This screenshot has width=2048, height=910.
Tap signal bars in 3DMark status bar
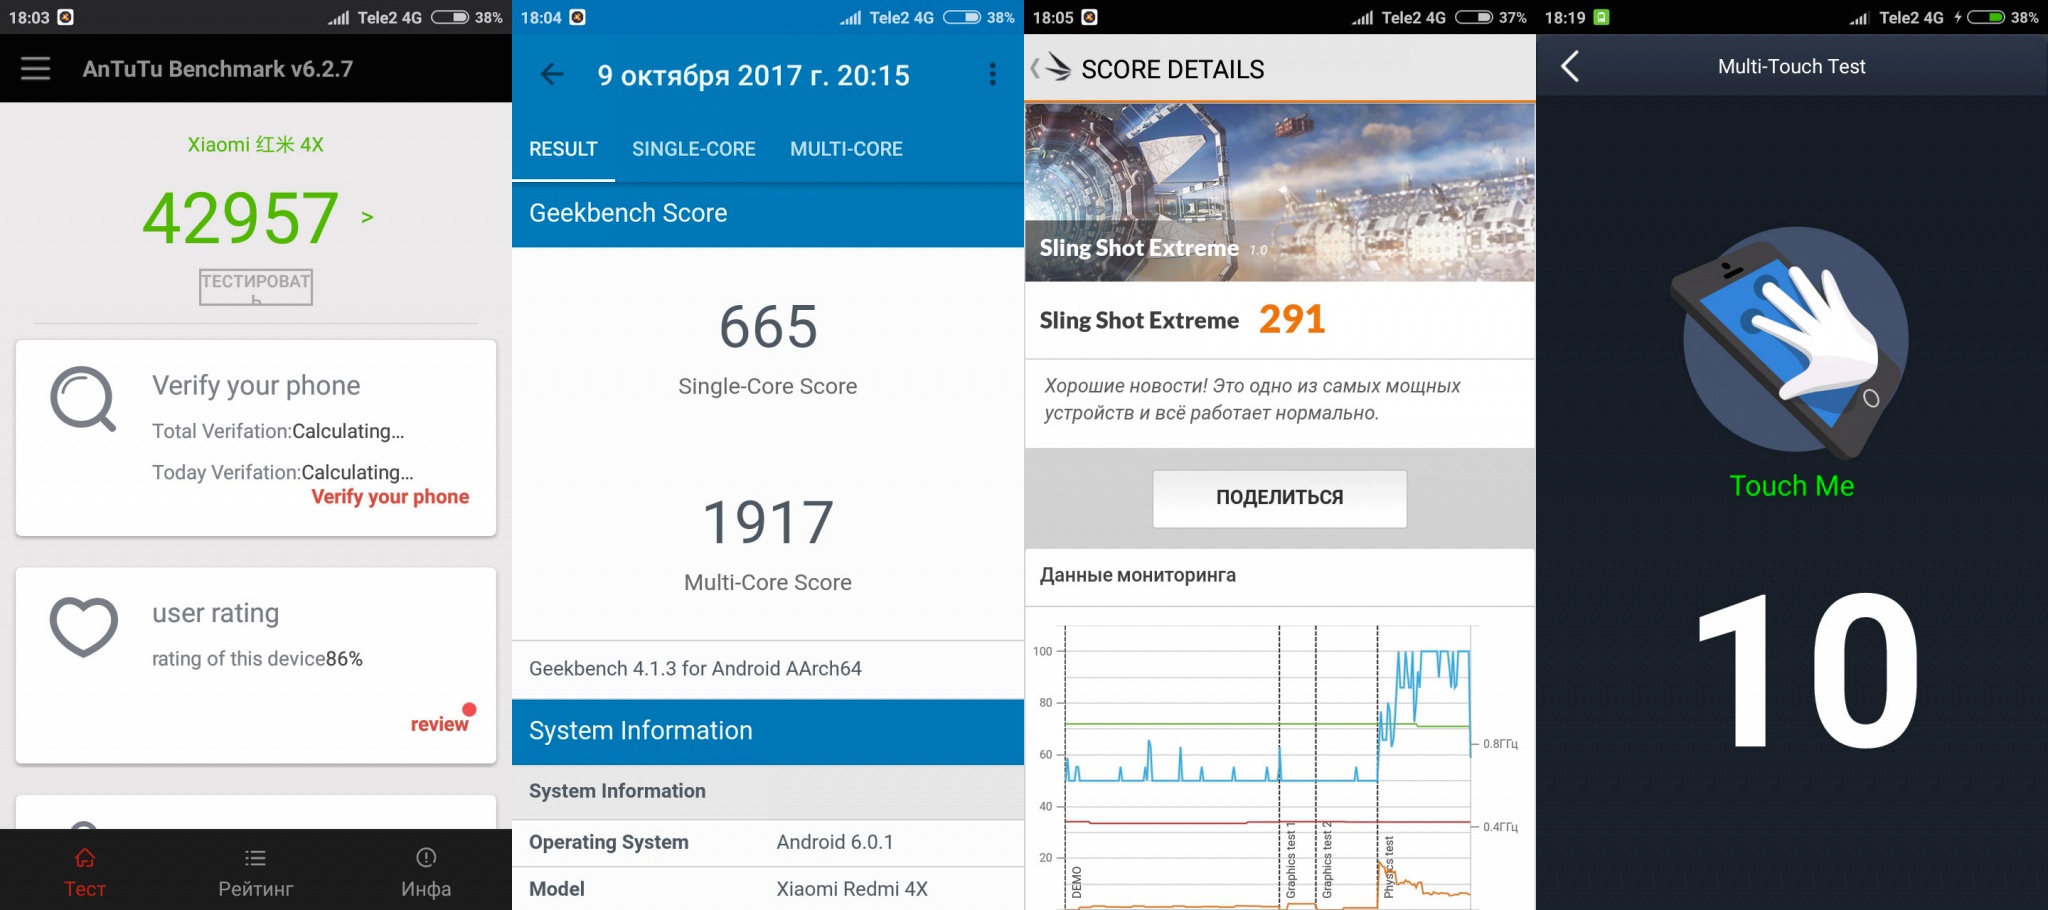tap(1362, 17)
